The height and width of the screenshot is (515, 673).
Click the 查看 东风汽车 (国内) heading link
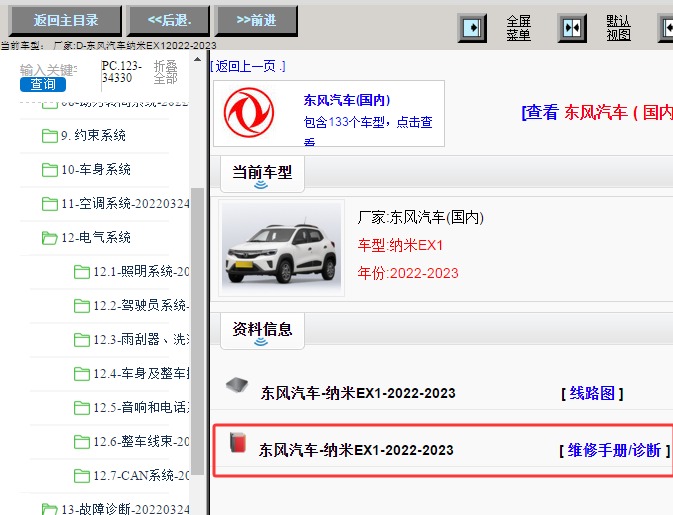point(597,112)
